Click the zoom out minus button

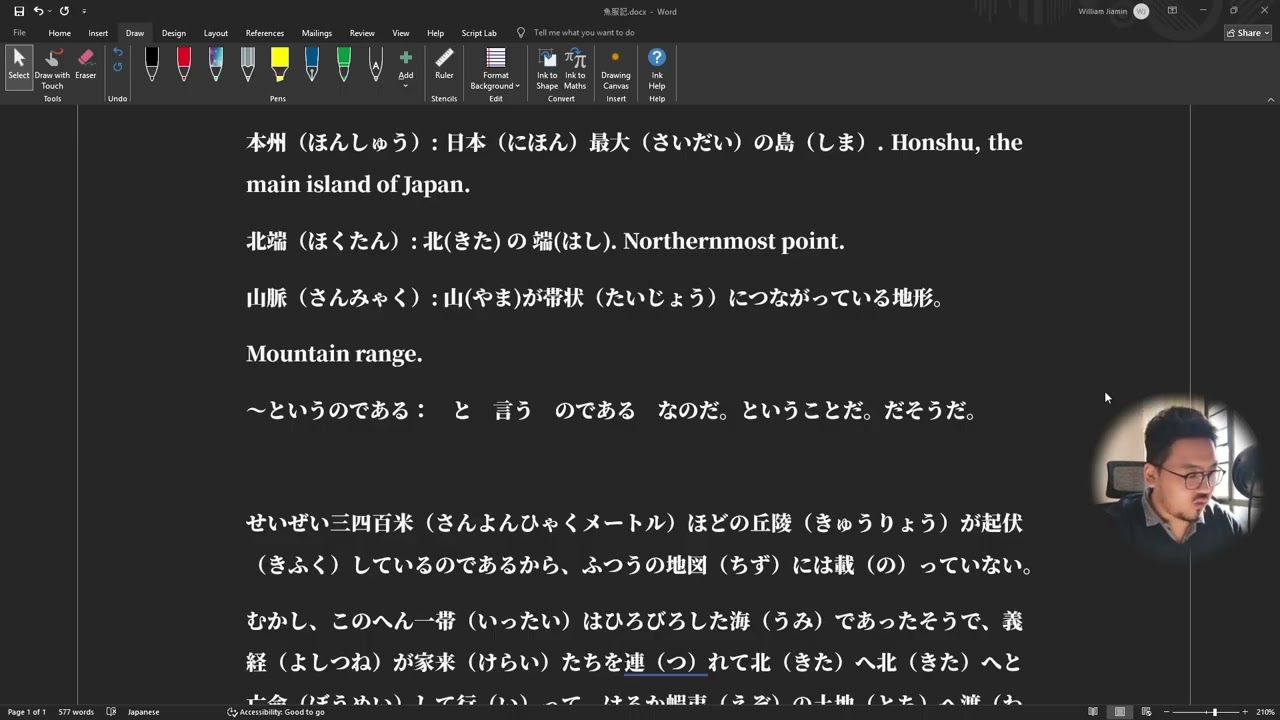coord(1167,712)
